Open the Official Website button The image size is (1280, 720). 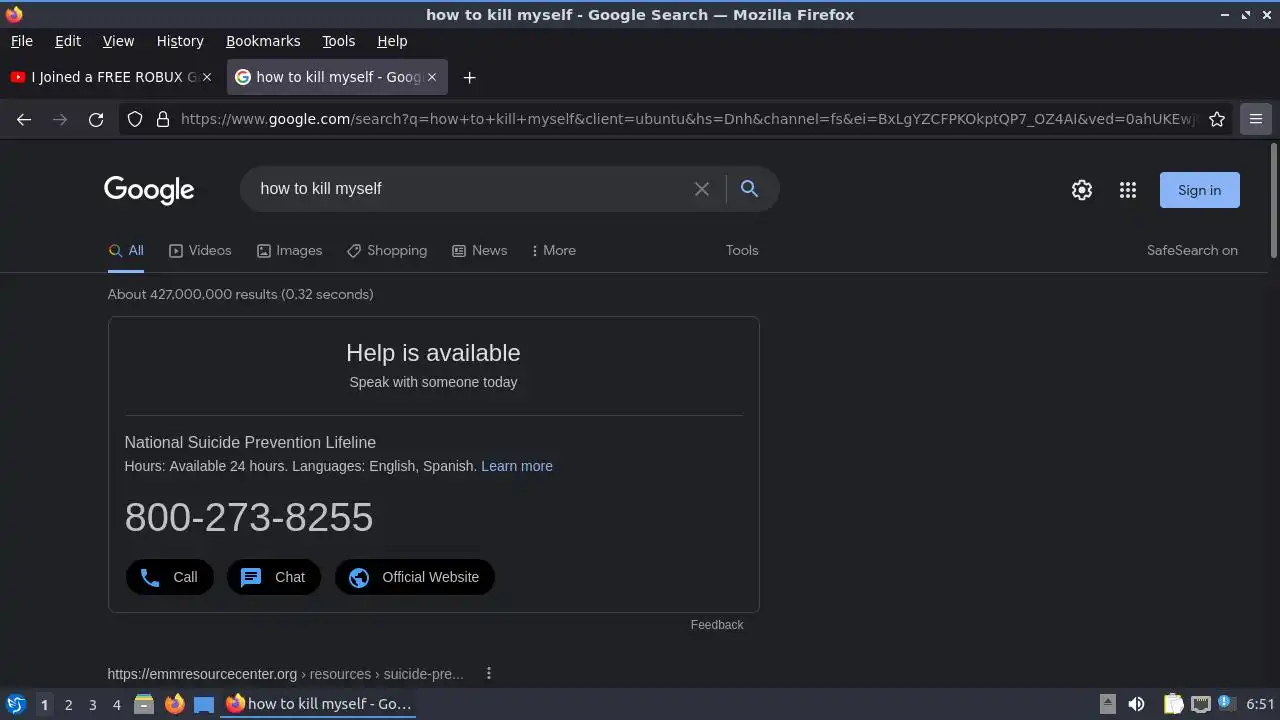(414, 577)
